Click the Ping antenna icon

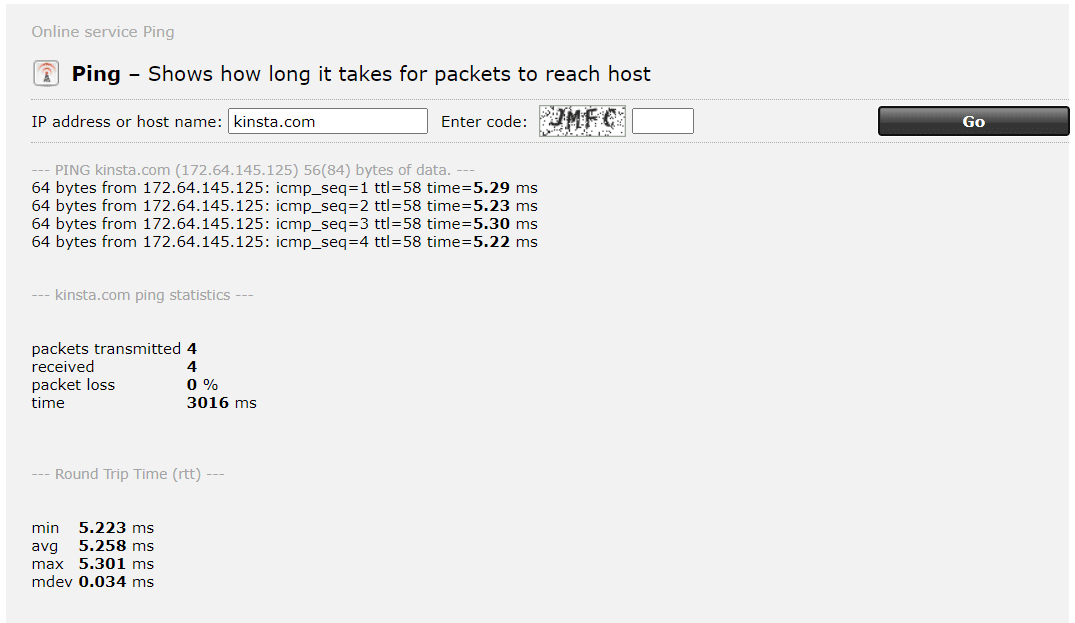tap(45, 73)
